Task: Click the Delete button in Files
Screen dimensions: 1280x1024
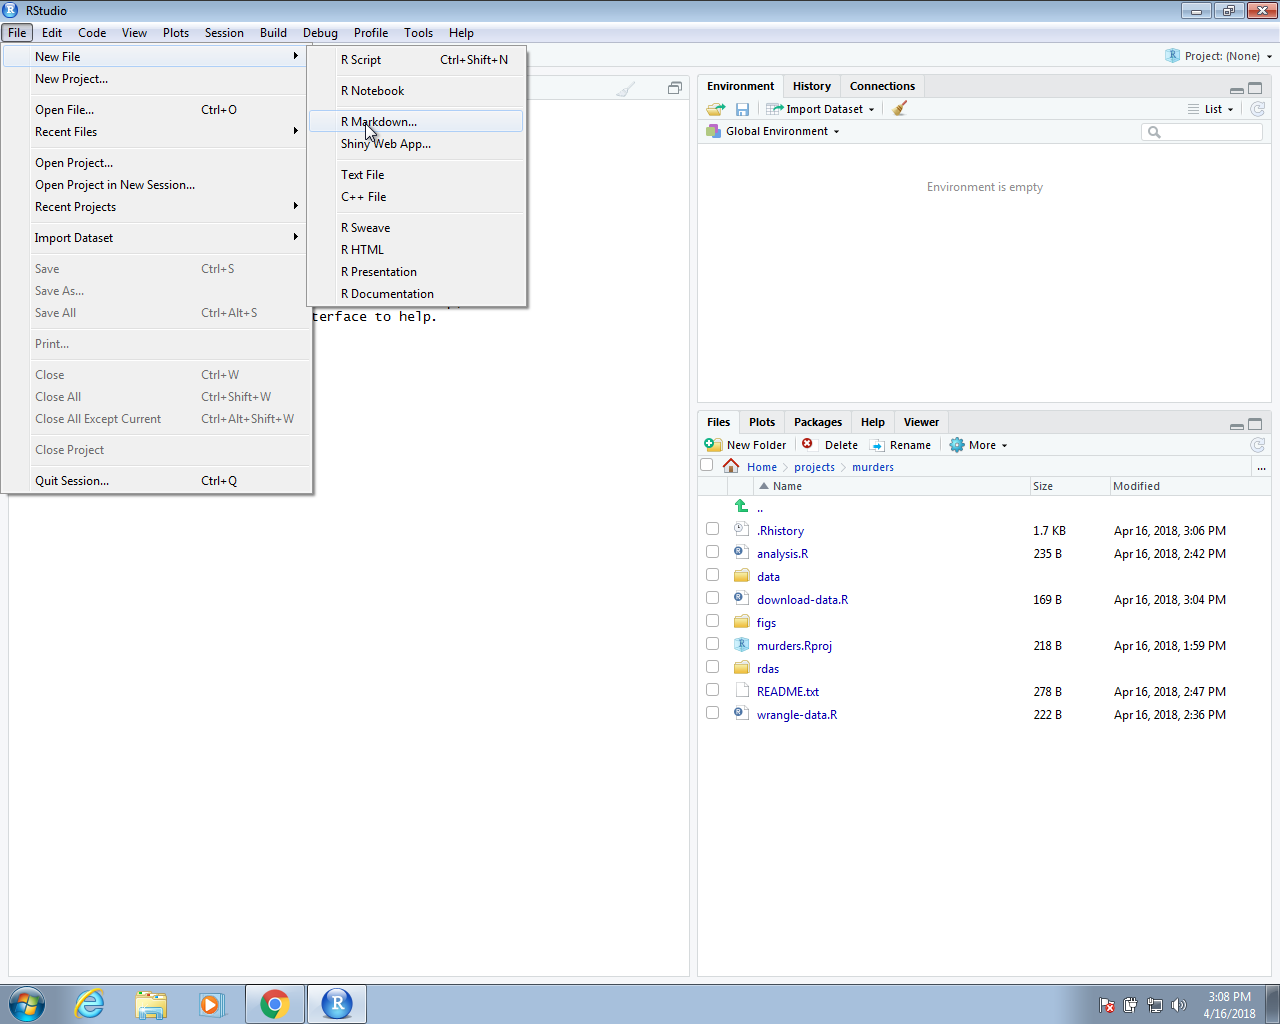Action: 830,445
